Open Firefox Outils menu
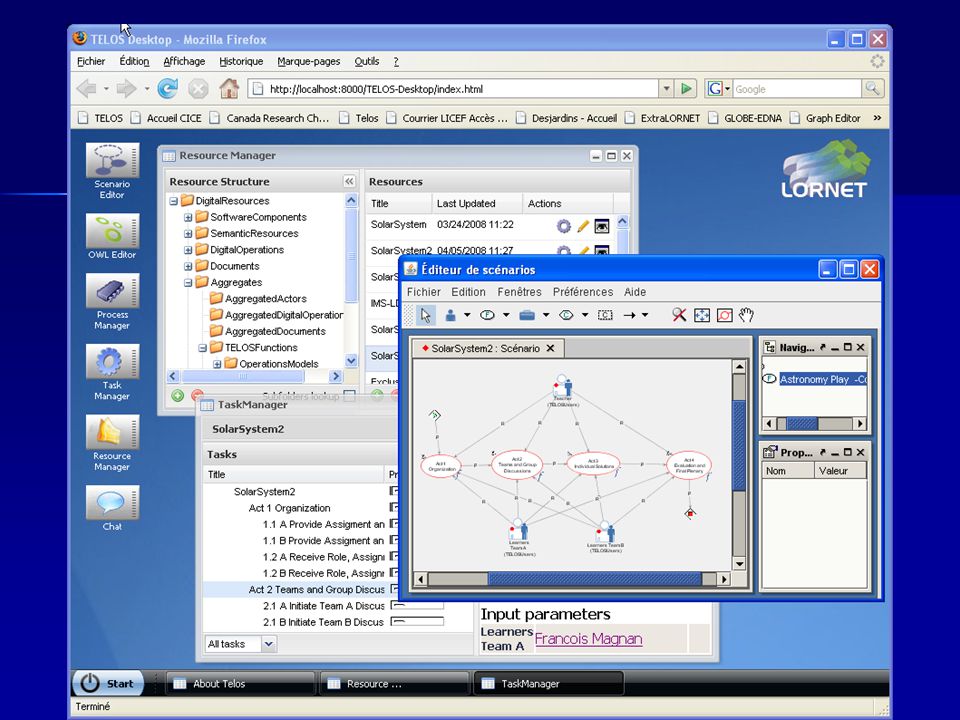960x720 pixels. coord(367,61)
